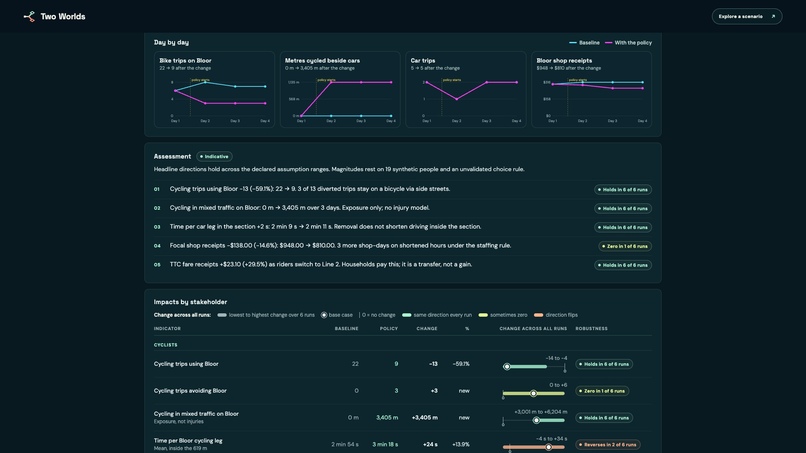Click the CYCLISTS group label
The image size is (806, 453).
pyautogui.click(x=166, y=345)
